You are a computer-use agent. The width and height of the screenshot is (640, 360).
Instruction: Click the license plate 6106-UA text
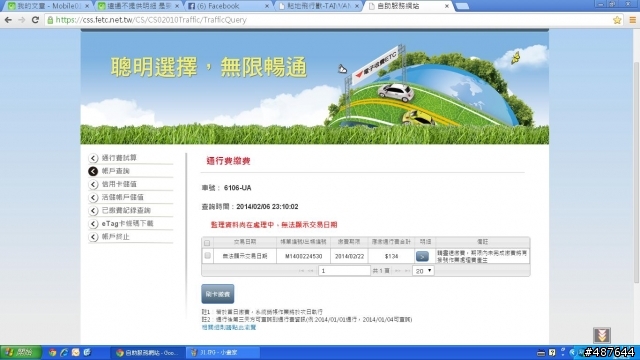(x=238, y=188)
